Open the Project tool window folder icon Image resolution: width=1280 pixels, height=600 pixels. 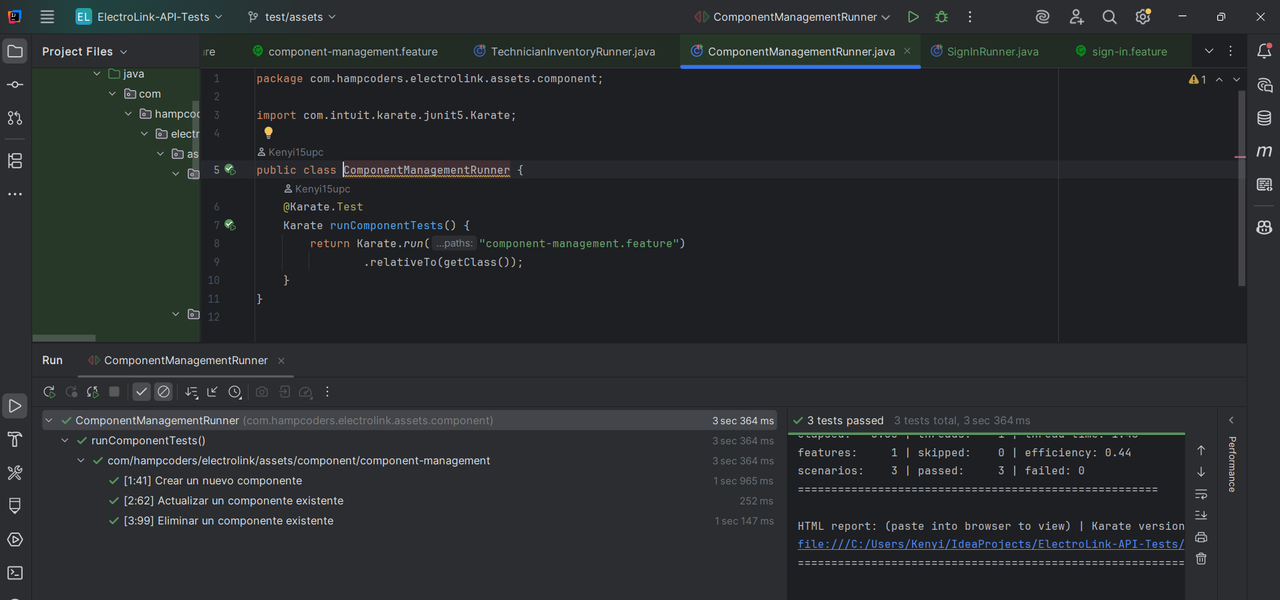tap(15, 51)
